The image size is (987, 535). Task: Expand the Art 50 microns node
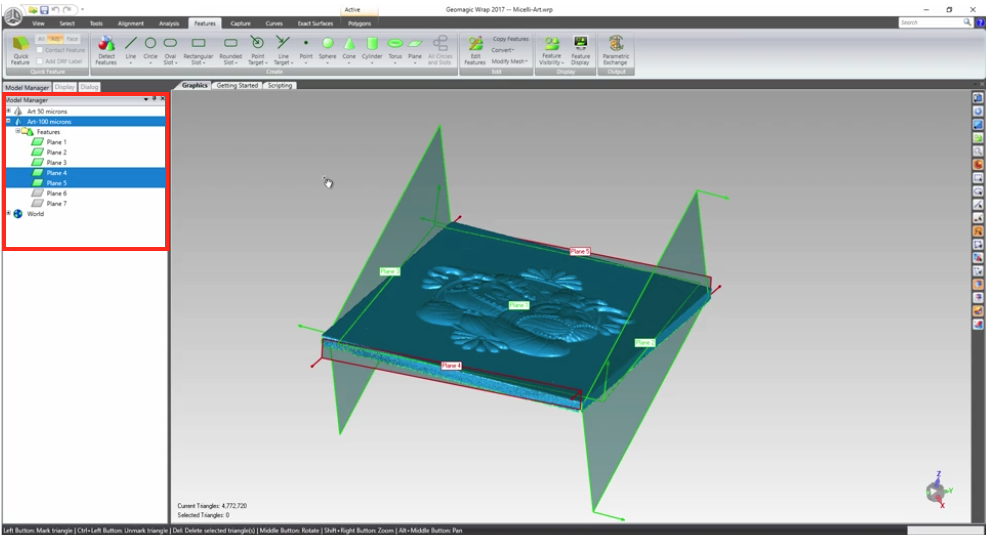pyautogui.click(x=8, y=111)
